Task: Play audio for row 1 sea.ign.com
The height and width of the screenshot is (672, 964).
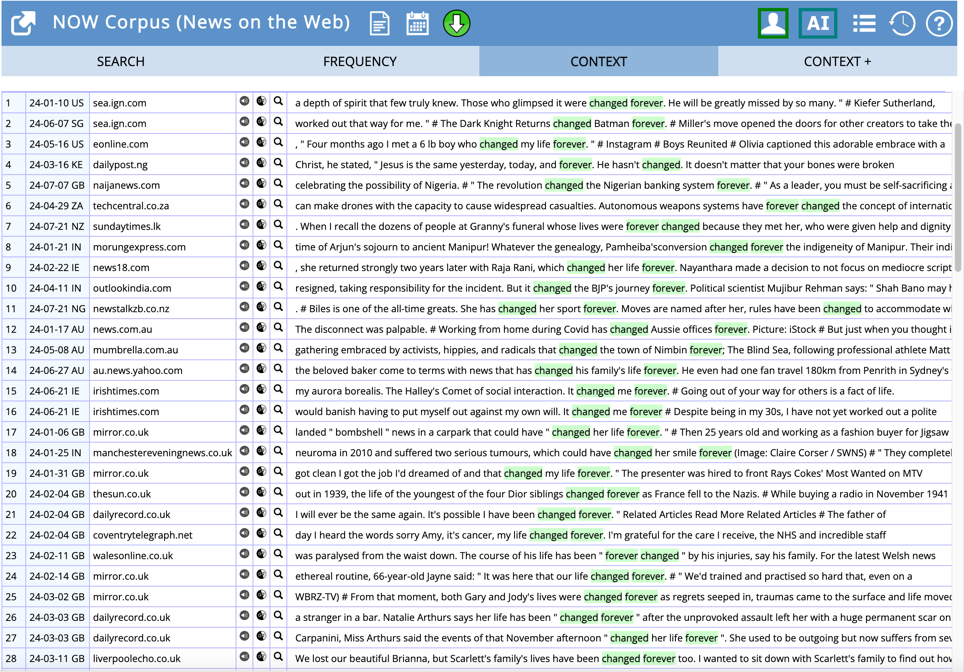Action: tap(245, 101)
